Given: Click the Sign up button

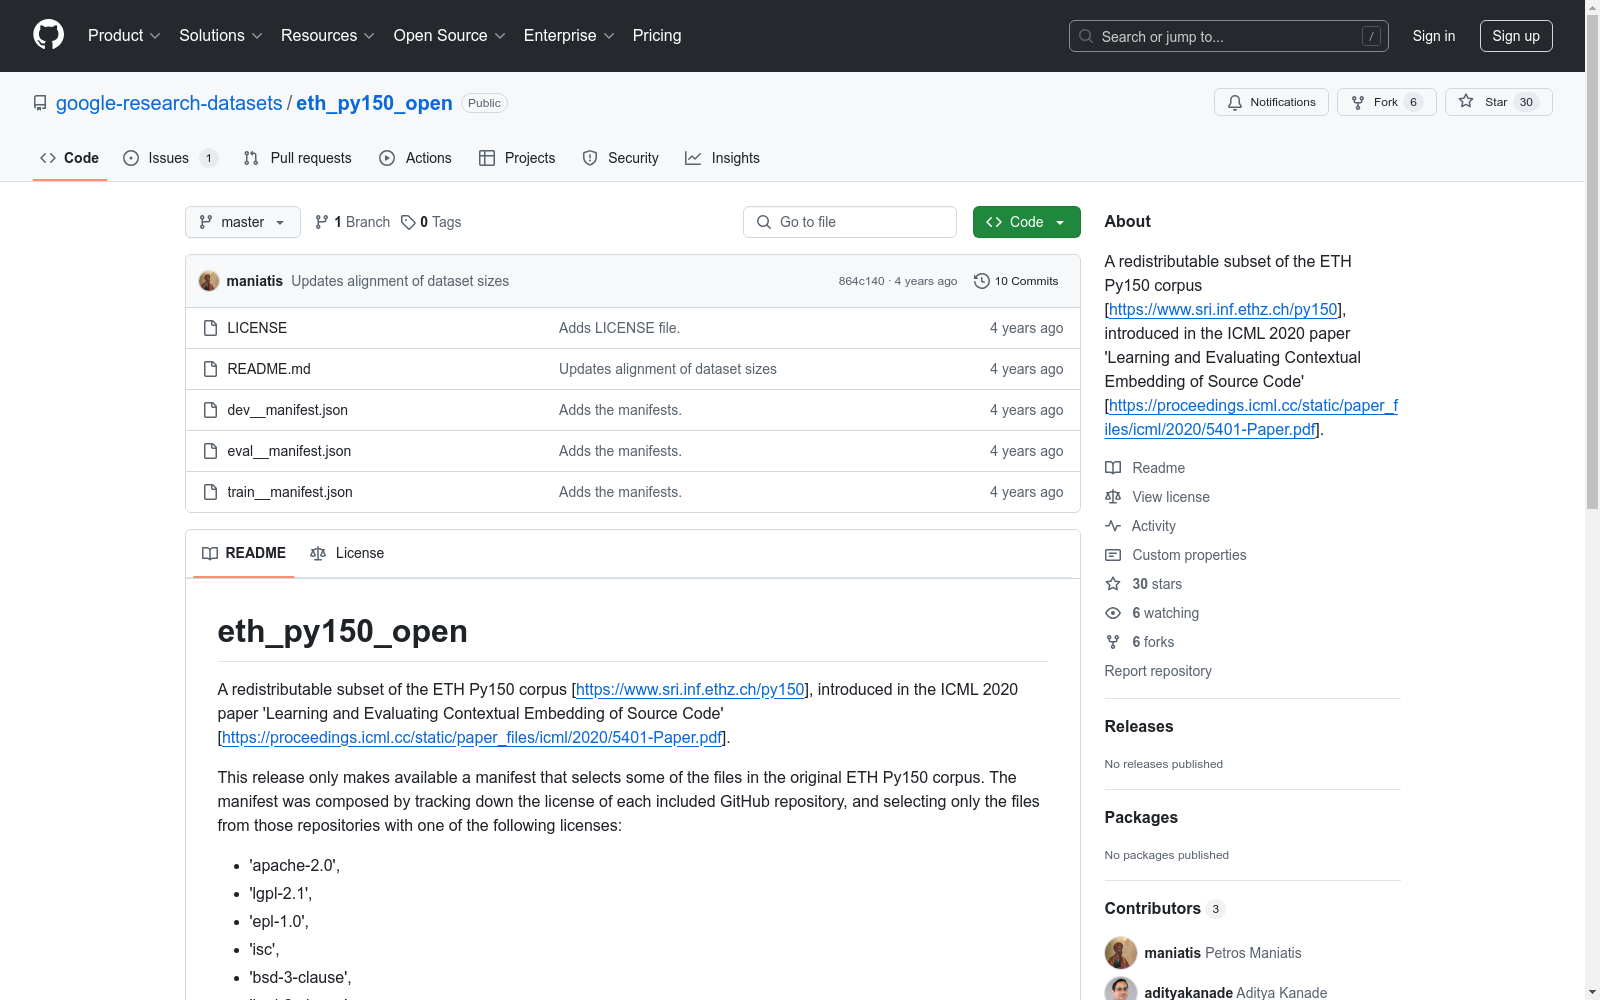Looking at the screenshot, I should (1516, 36).
